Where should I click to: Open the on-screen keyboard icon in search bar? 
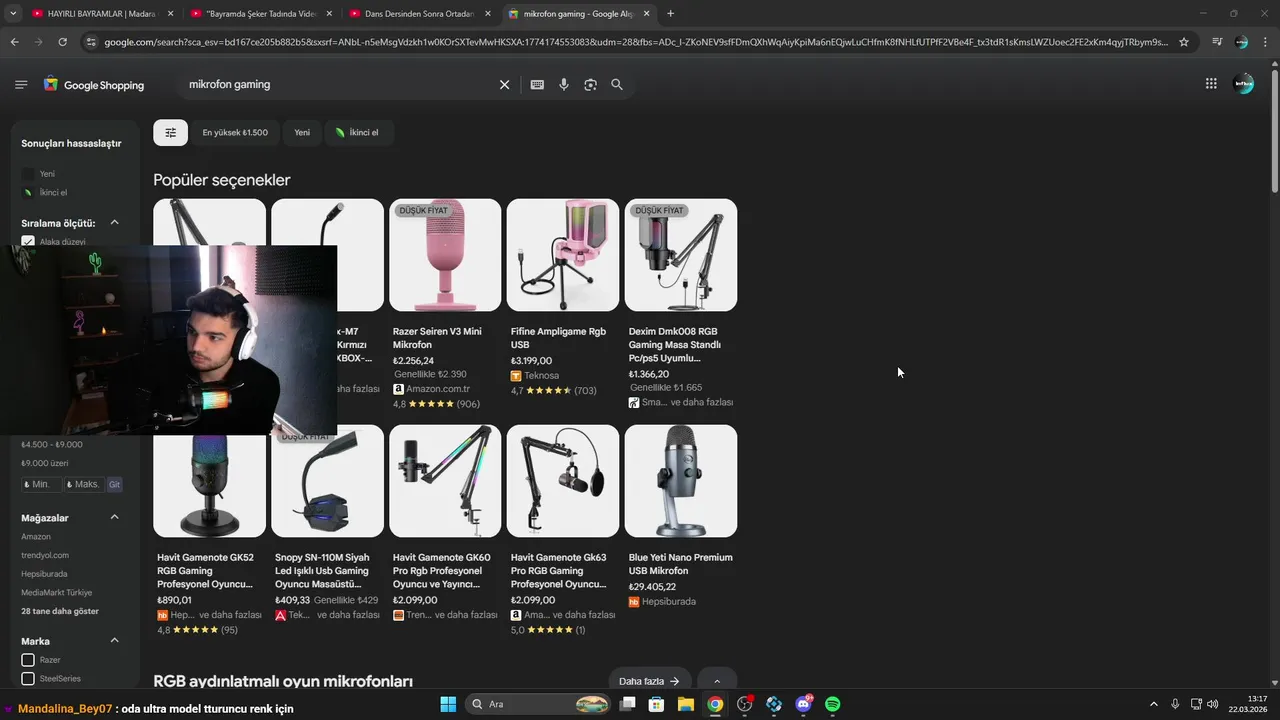click(x=537, y=85)
